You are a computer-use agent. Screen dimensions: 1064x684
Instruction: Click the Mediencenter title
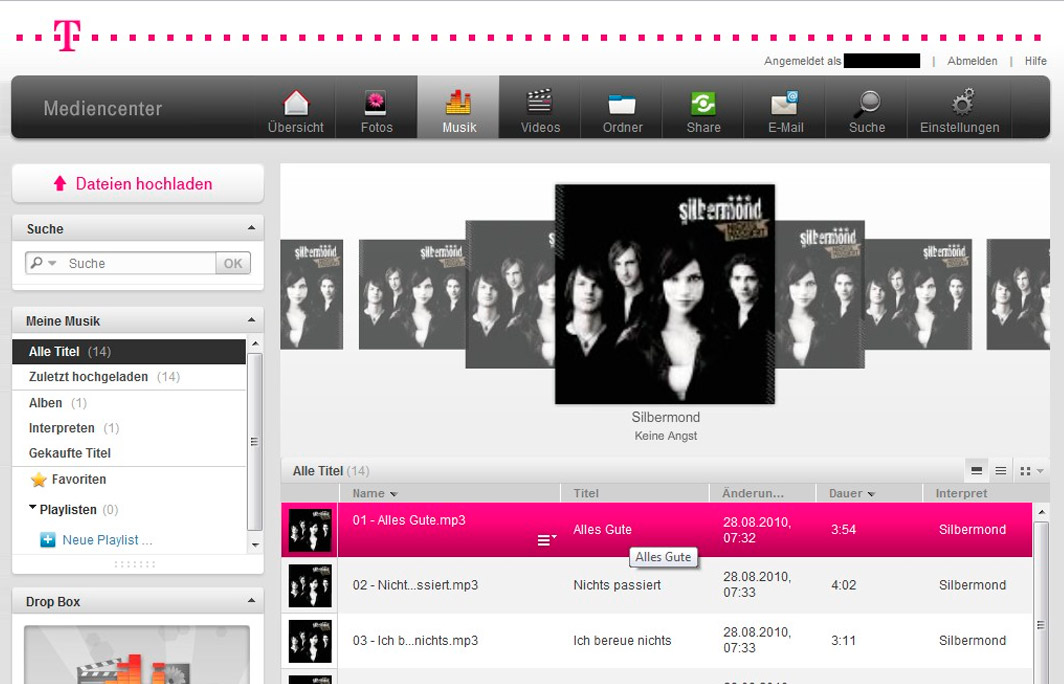tap(102, 109)
